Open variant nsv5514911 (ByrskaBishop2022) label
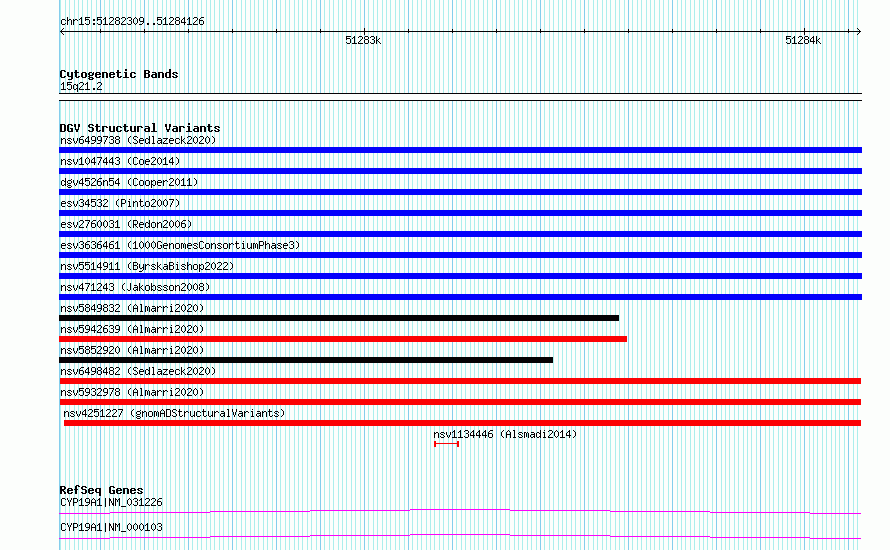 tap(147, 266)
